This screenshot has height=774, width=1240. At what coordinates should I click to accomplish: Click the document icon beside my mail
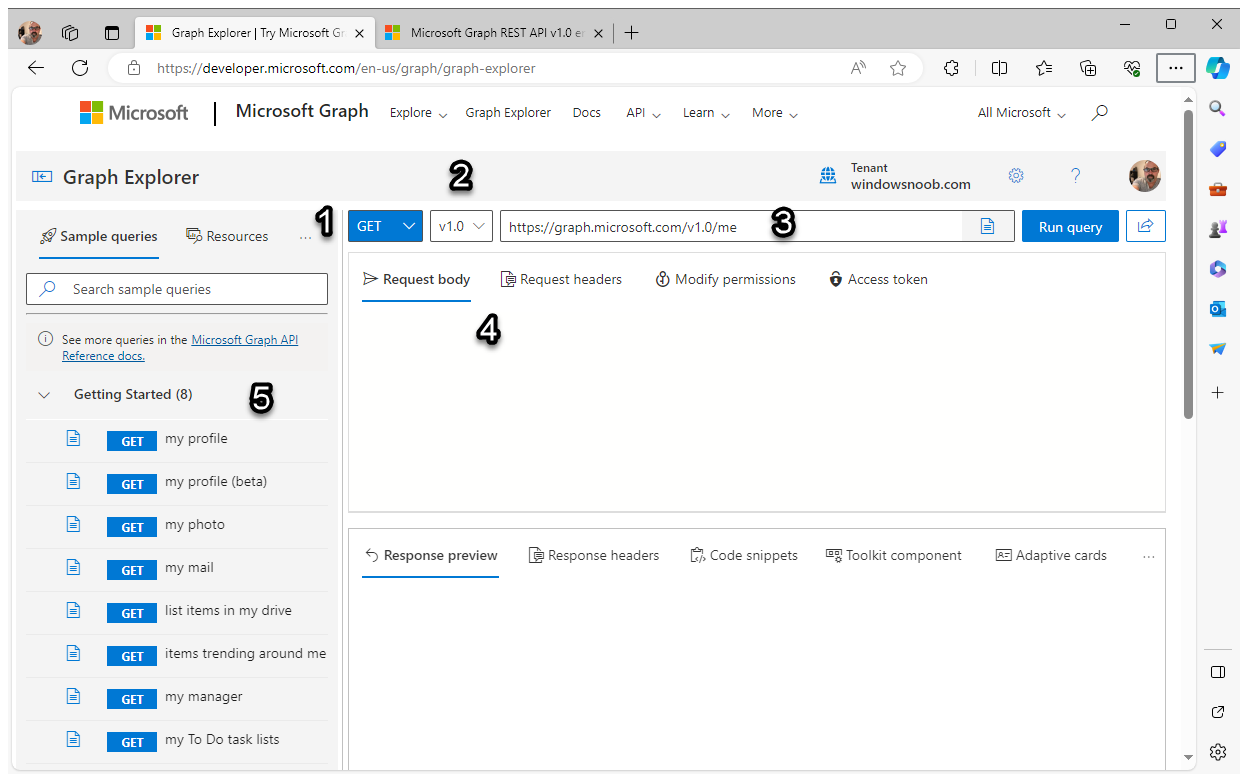73,567
